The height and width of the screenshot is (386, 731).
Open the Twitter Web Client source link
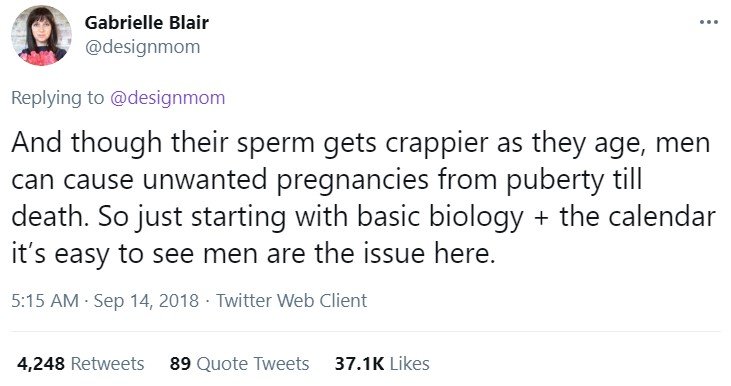(x=292, y=301)
